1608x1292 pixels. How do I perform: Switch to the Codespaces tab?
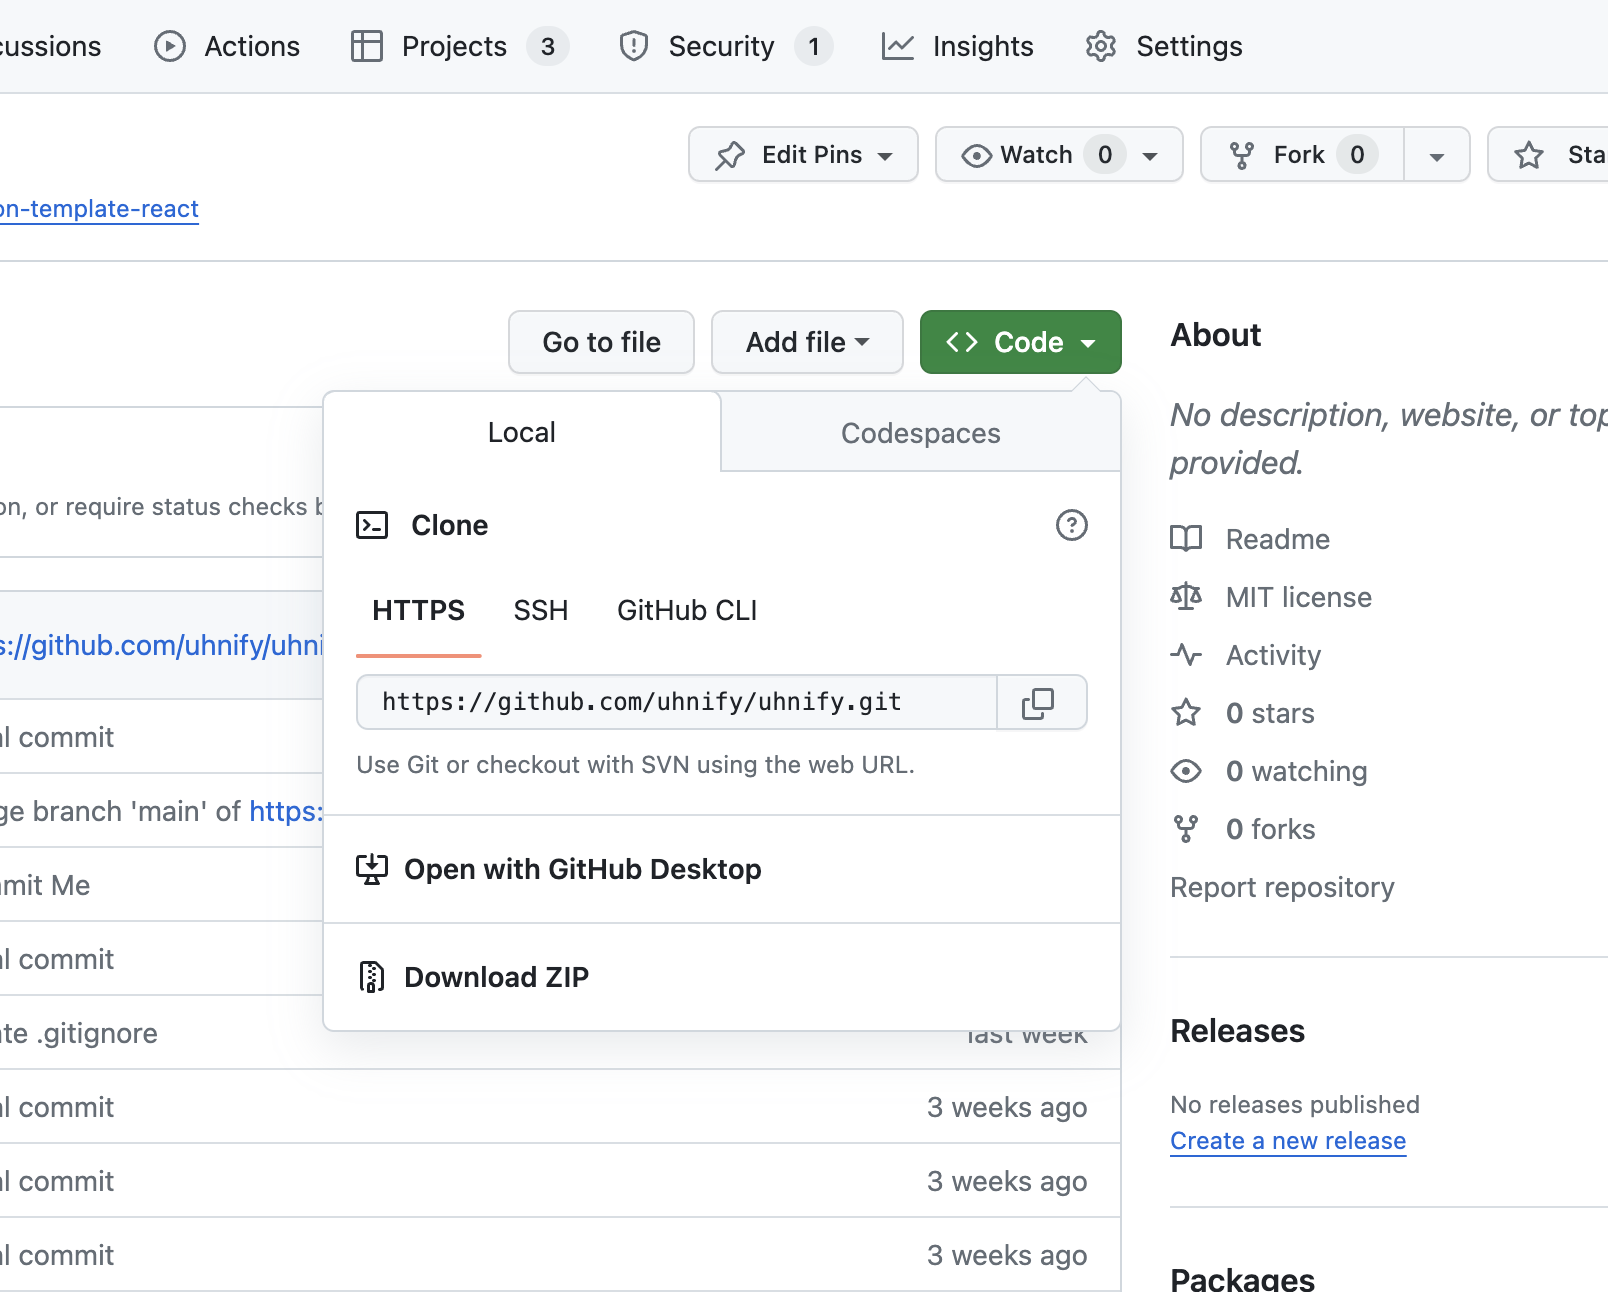point(920,433)
